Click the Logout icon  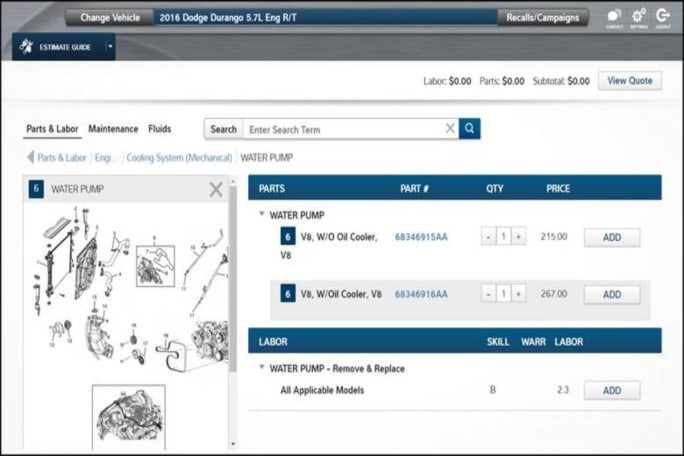click(x=662, y=16)
